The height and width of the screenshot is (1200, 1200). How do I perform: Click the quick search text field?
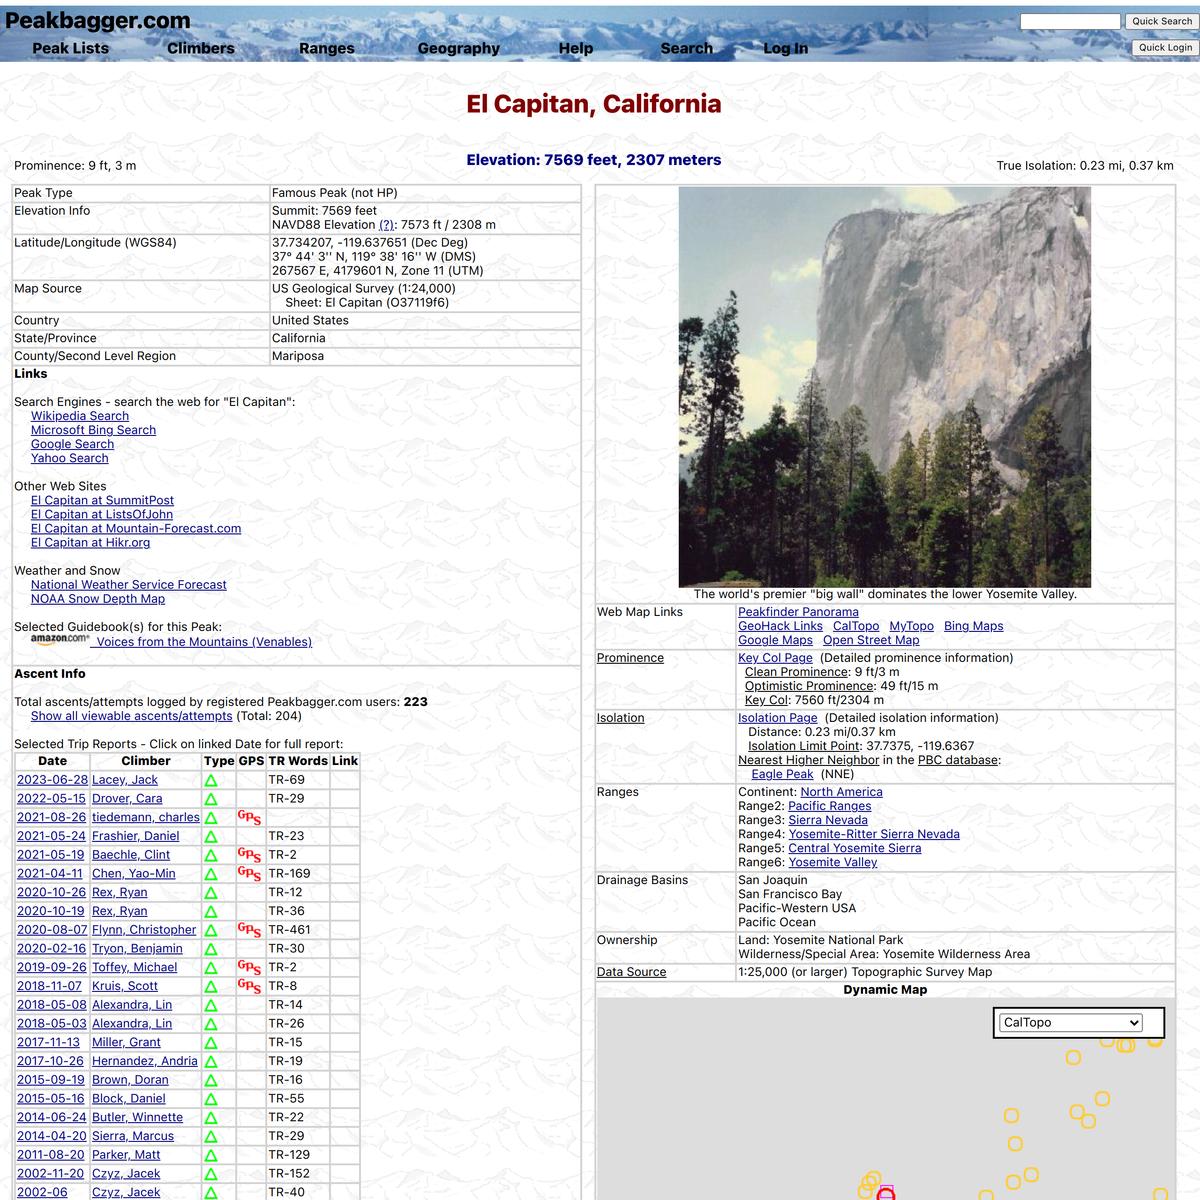click(1070, 21)
